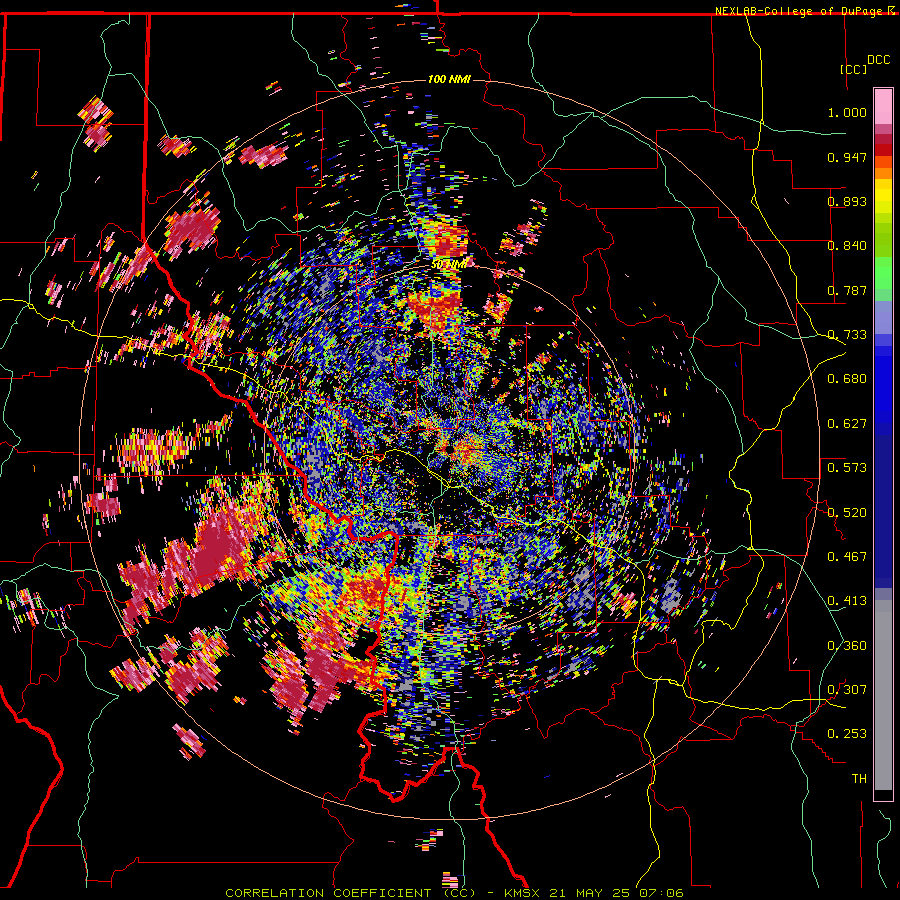
Task: Click the 0.947 legend value
Action: (x=847, y=157)
